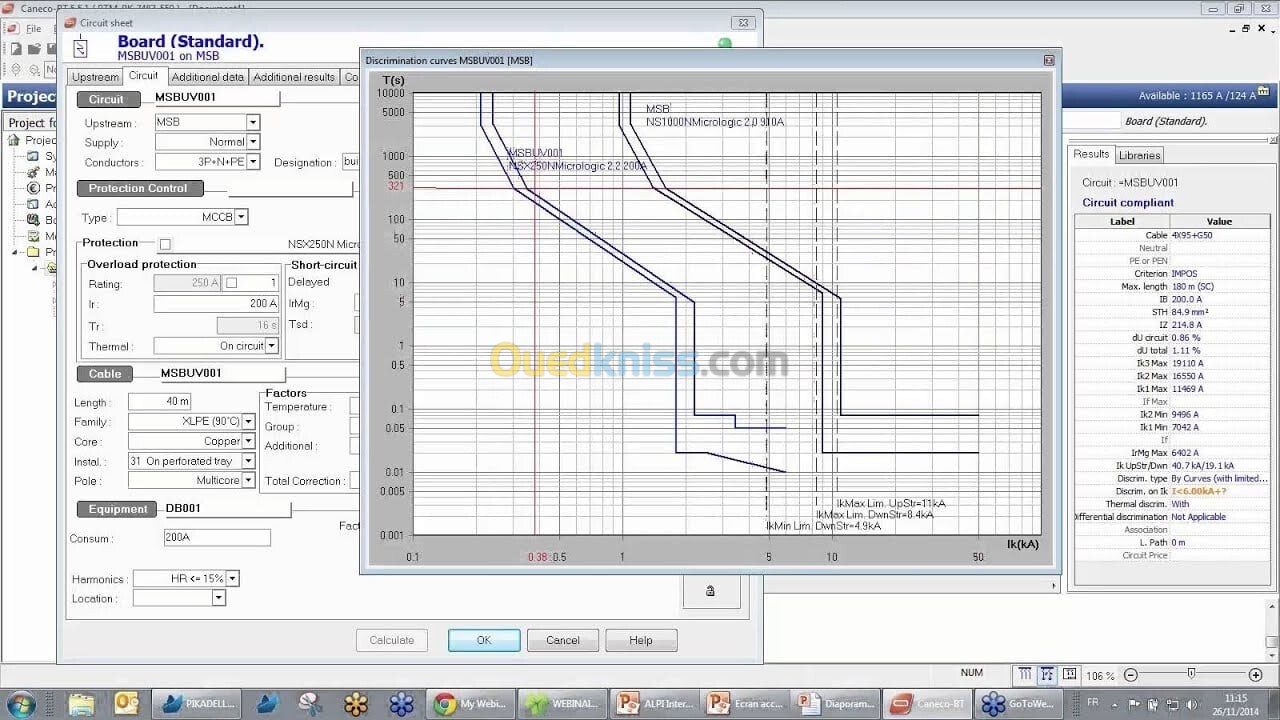This screenshot has height=720, width=1280.
Task: Click the Equipment section header button
Action: (118, 509)
